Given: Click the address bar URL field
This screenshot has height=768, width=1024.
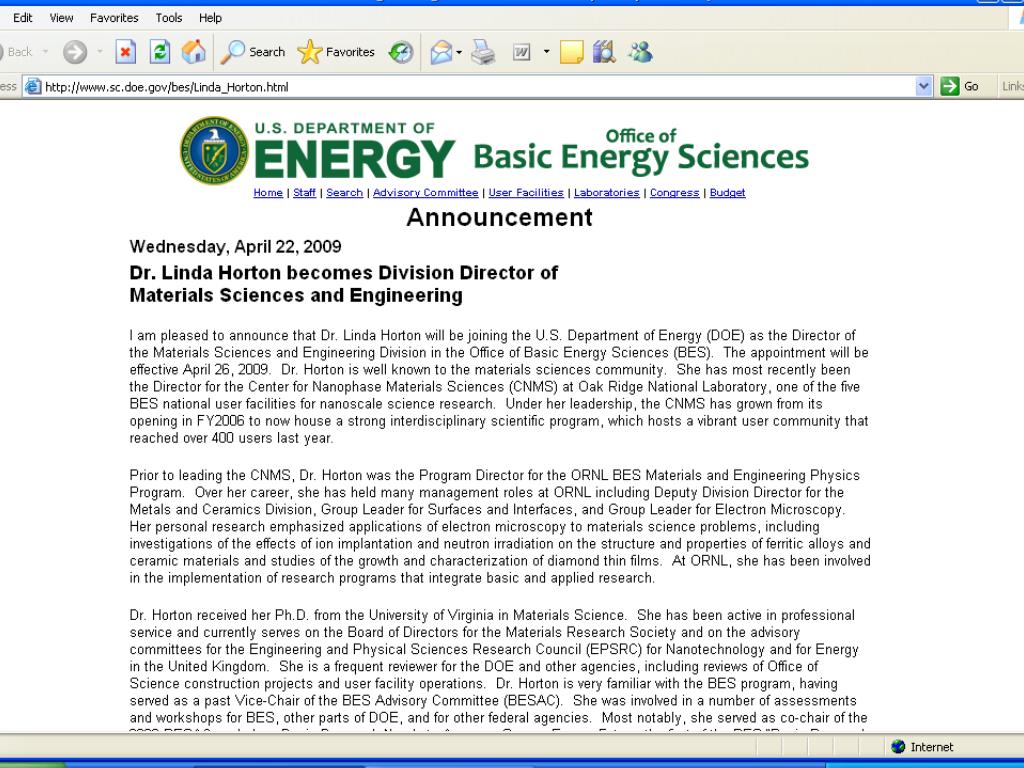Looking at the screenshot, I should click(477, 87).
